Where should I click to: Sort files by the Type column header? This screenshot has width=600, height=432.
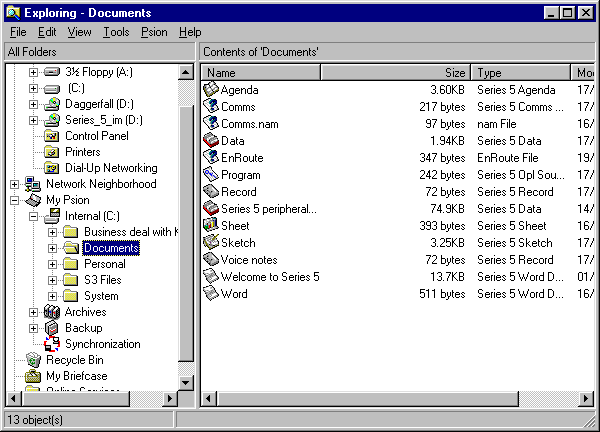click(x=521, y=72)
